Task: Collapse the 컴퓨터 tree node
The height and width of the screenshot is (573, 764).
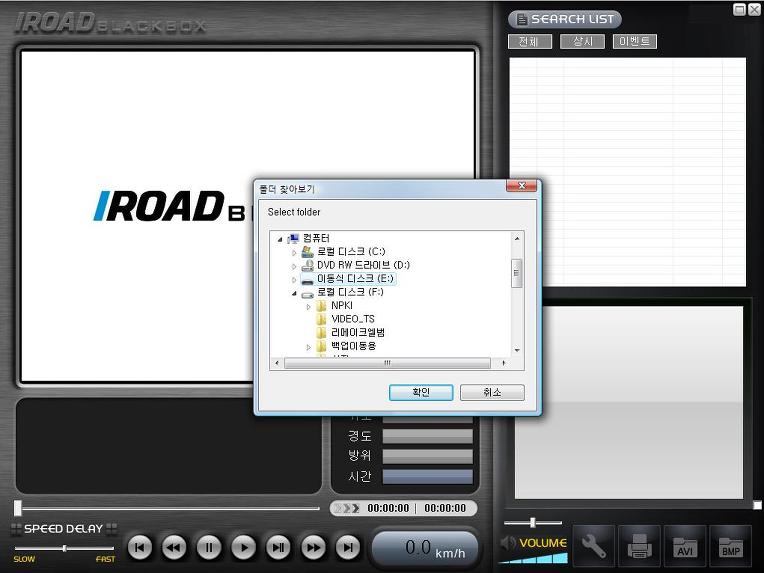Action: coord(280,239)
